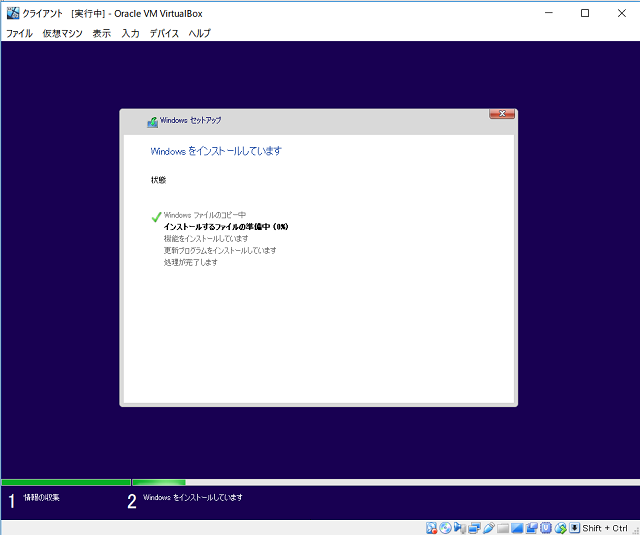Click the Shift + Ctrl host key label
The width and height of the screenshot is (640, 535).
(604, 528)
